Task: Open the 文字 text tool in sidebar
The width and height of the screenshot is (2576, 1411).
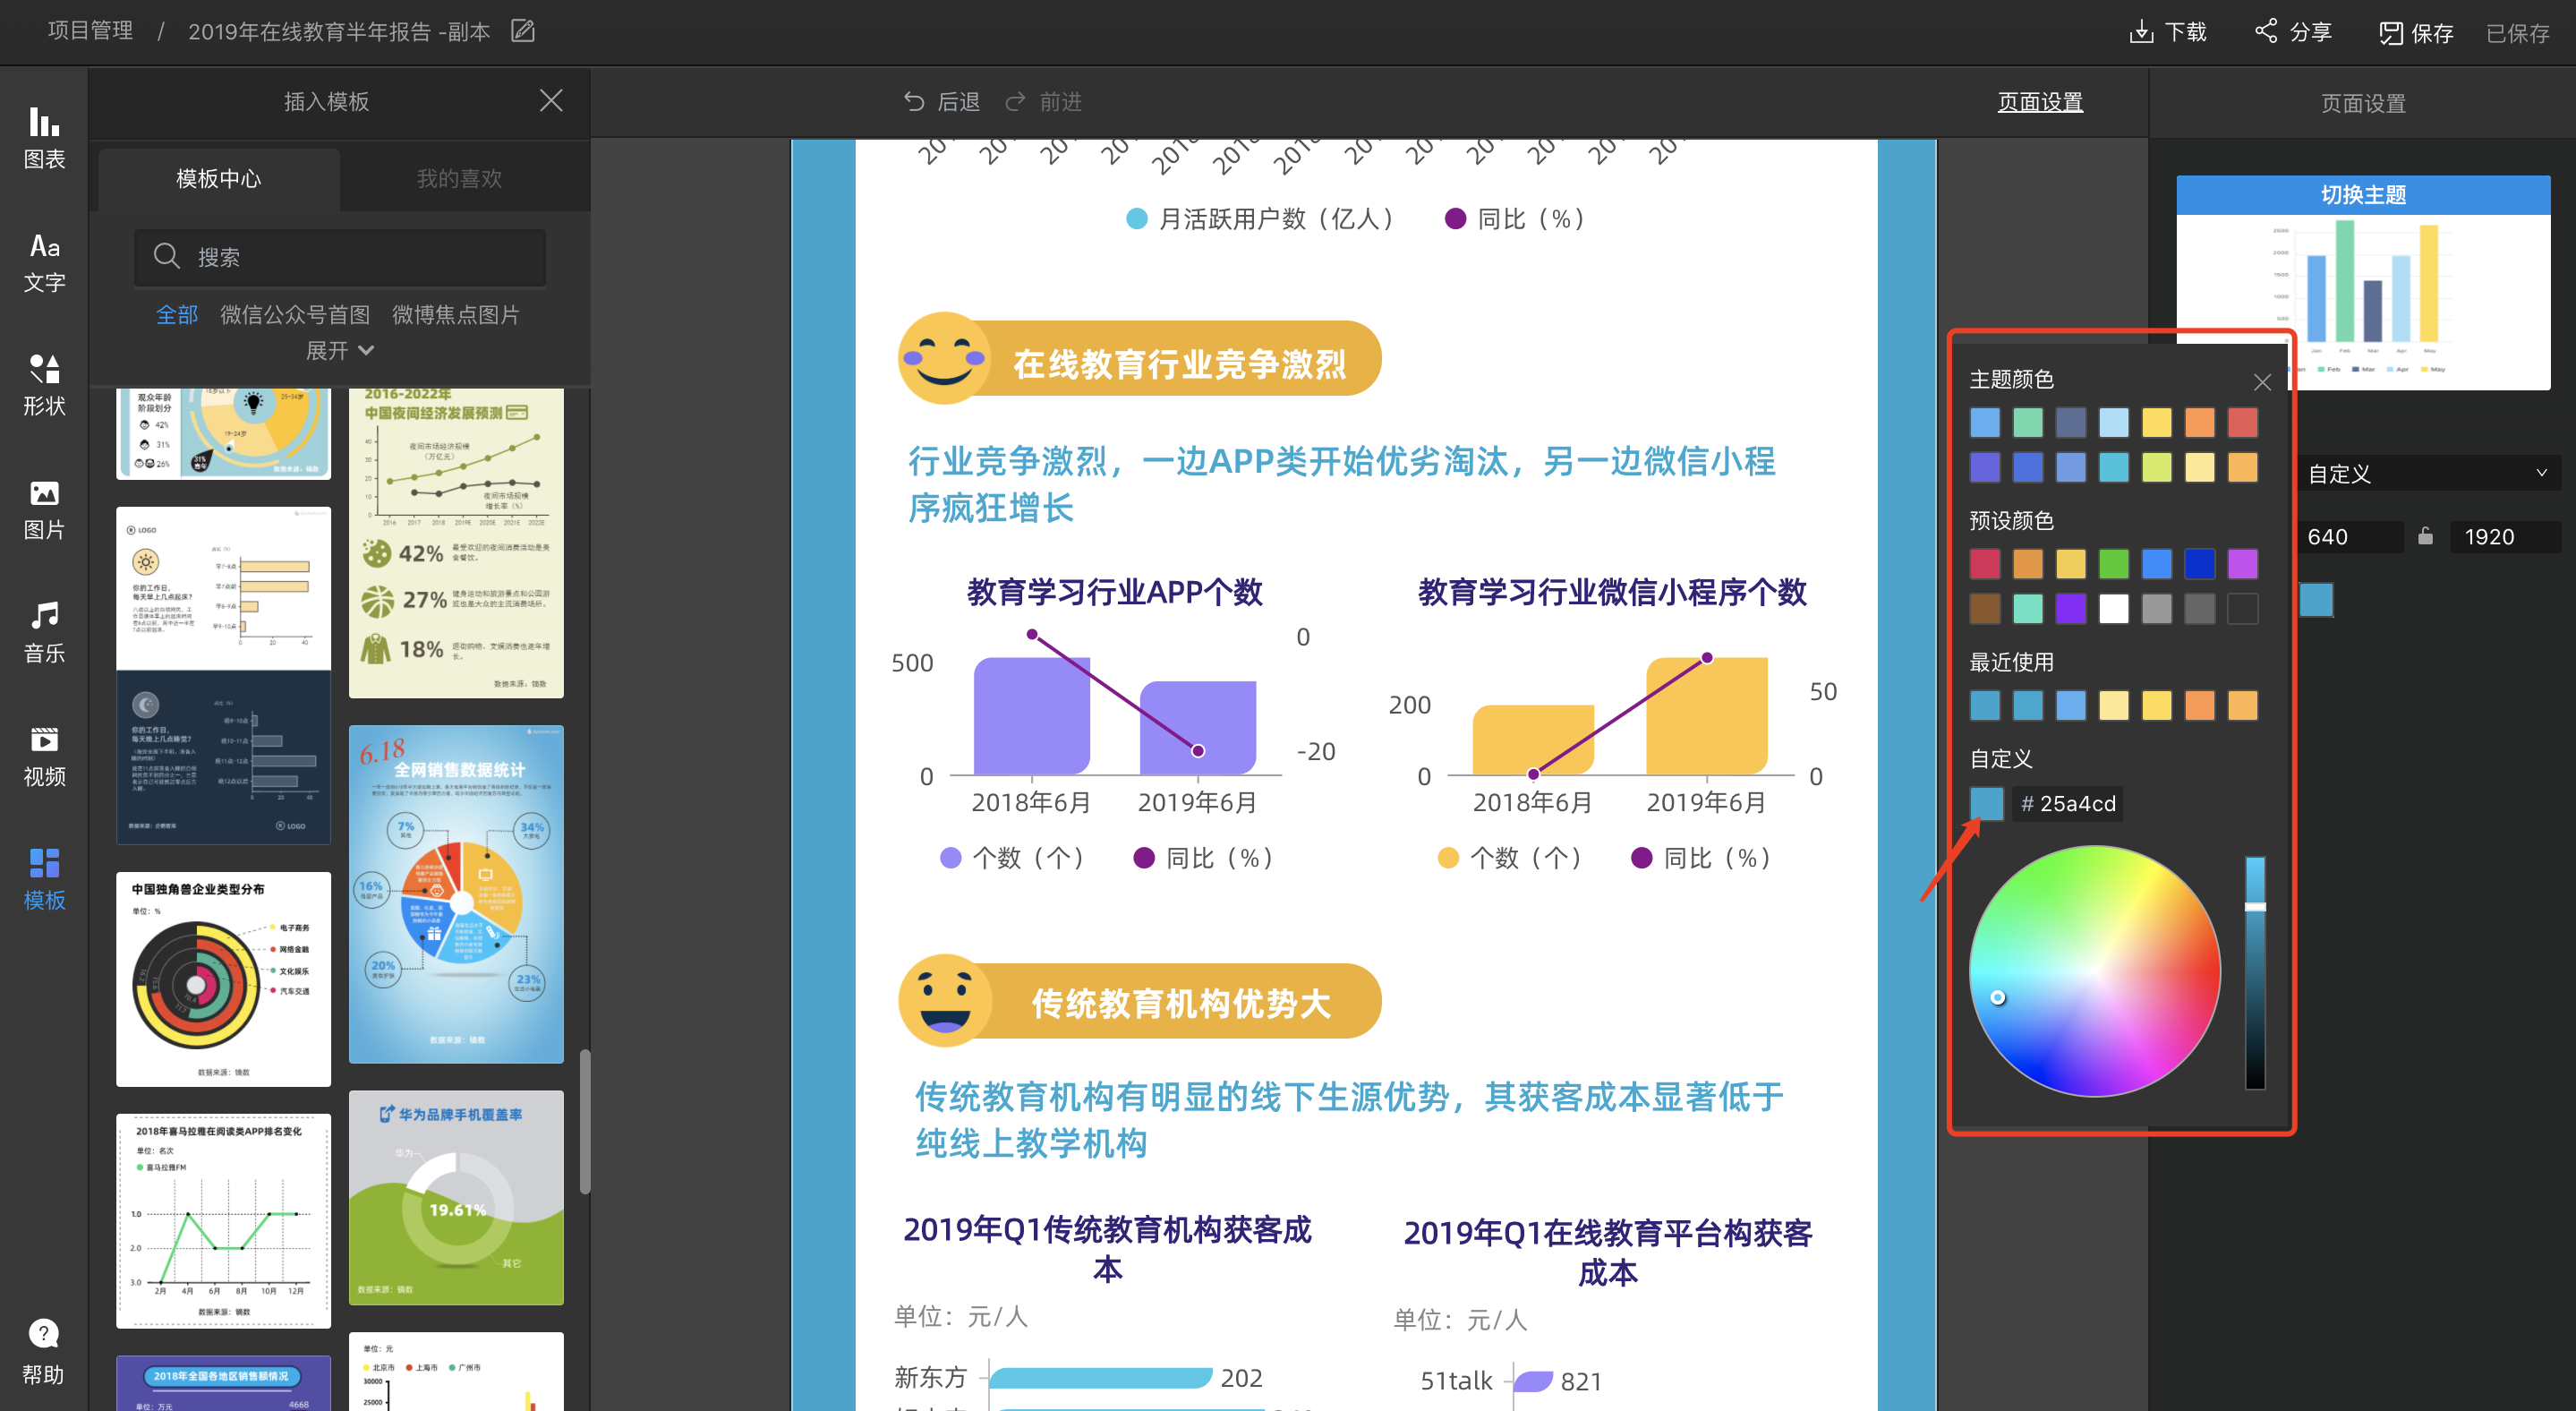Action: pyautogui.click(x=44, y=262)
